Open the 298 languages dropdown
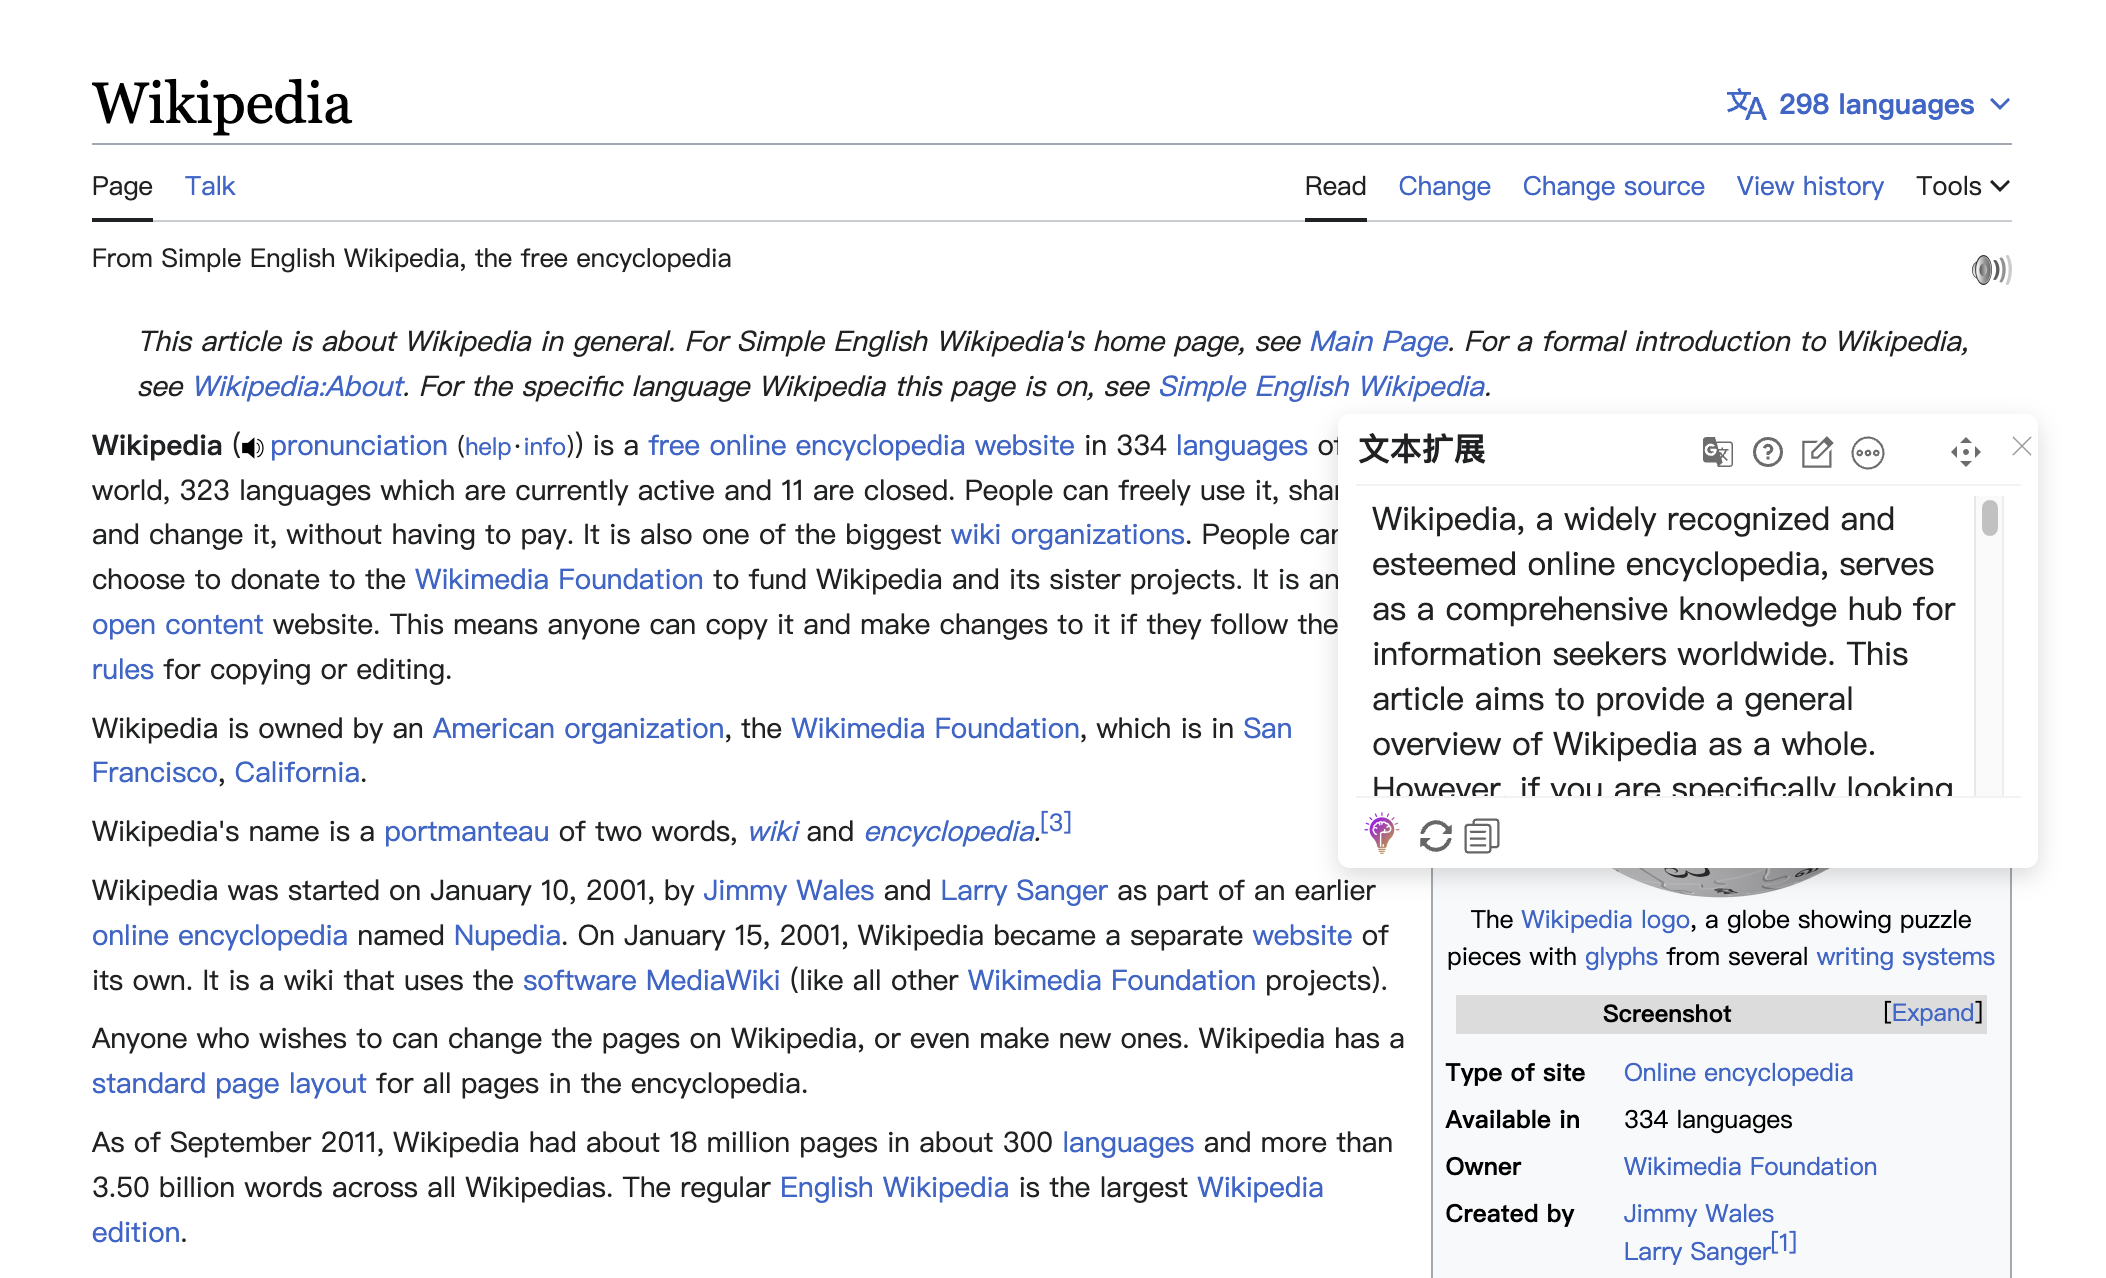This screenshot has width=2106, height=1278. click(1877, 103)
